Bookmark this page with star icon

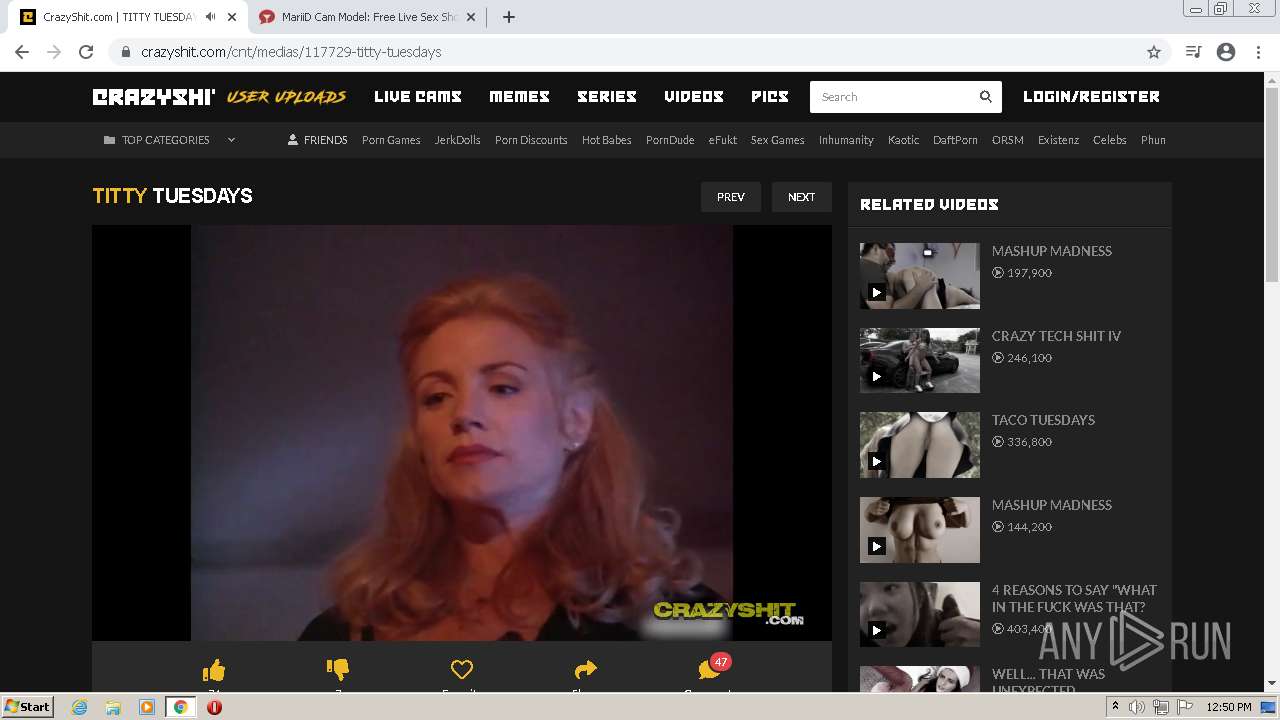coord(1154,52)
